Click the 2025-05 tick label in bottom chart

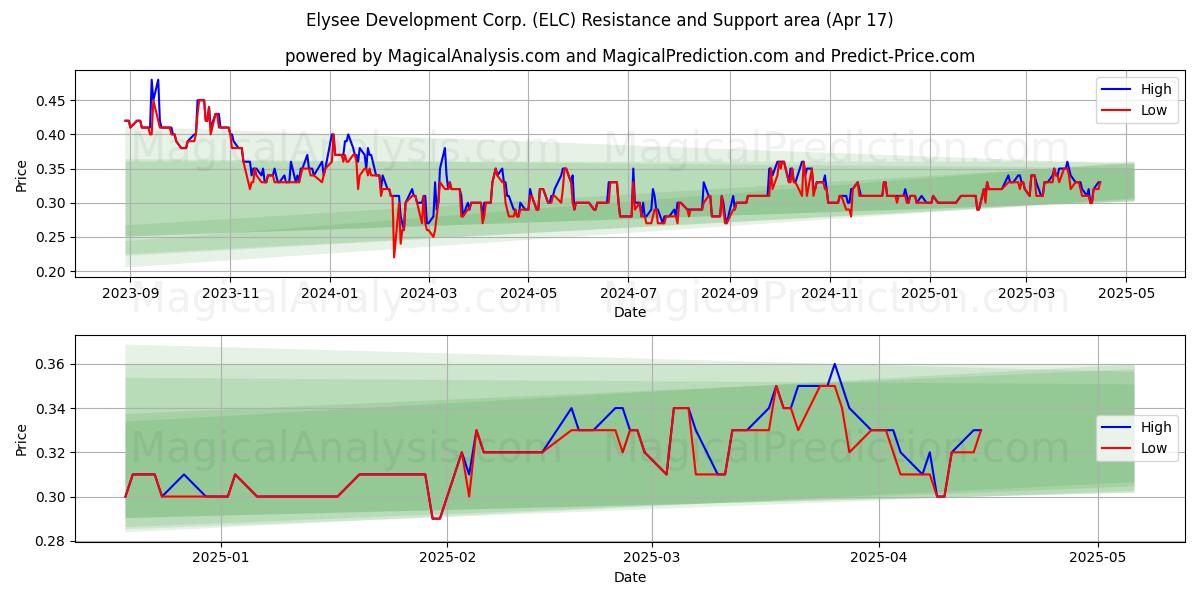tap(1098, 558)
